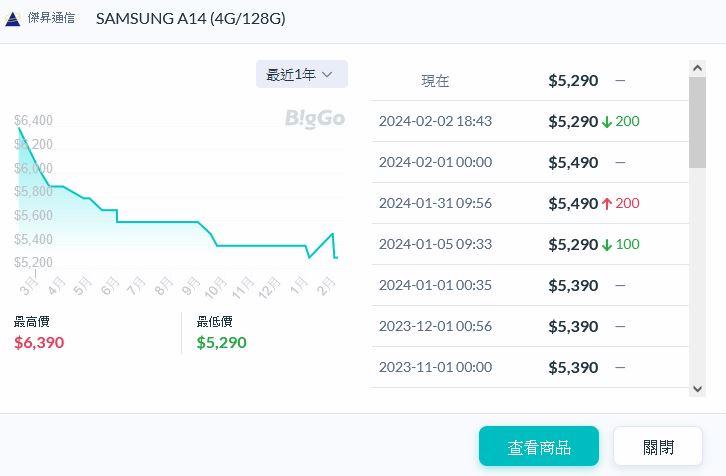
Task: Select the 2024-01-01 00:35 price row
Action: (528, 285)
